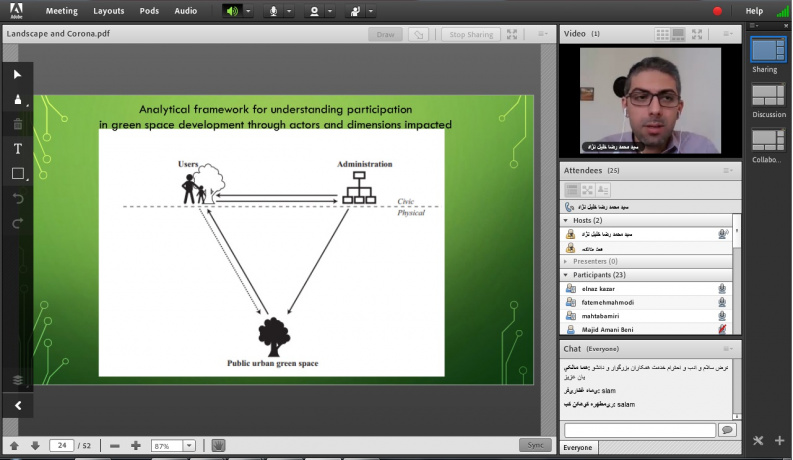This screenshot has height=460, width=793.
Task: Click the Sync button
Action: pyautogui.click(x=535, y=445)
